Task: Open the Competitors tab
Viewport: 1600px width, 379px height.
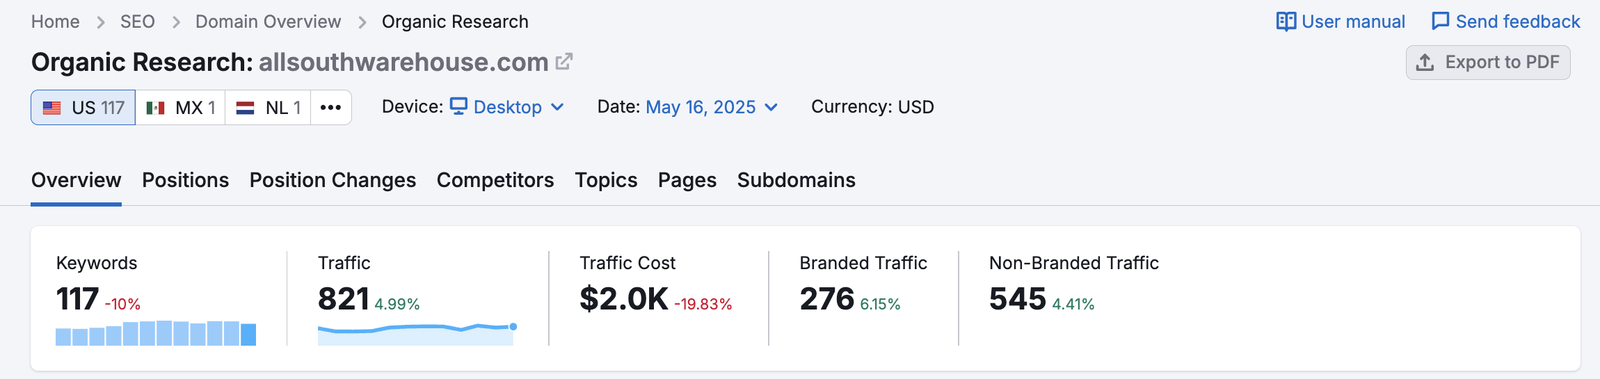Action: (x=495, y=180)
